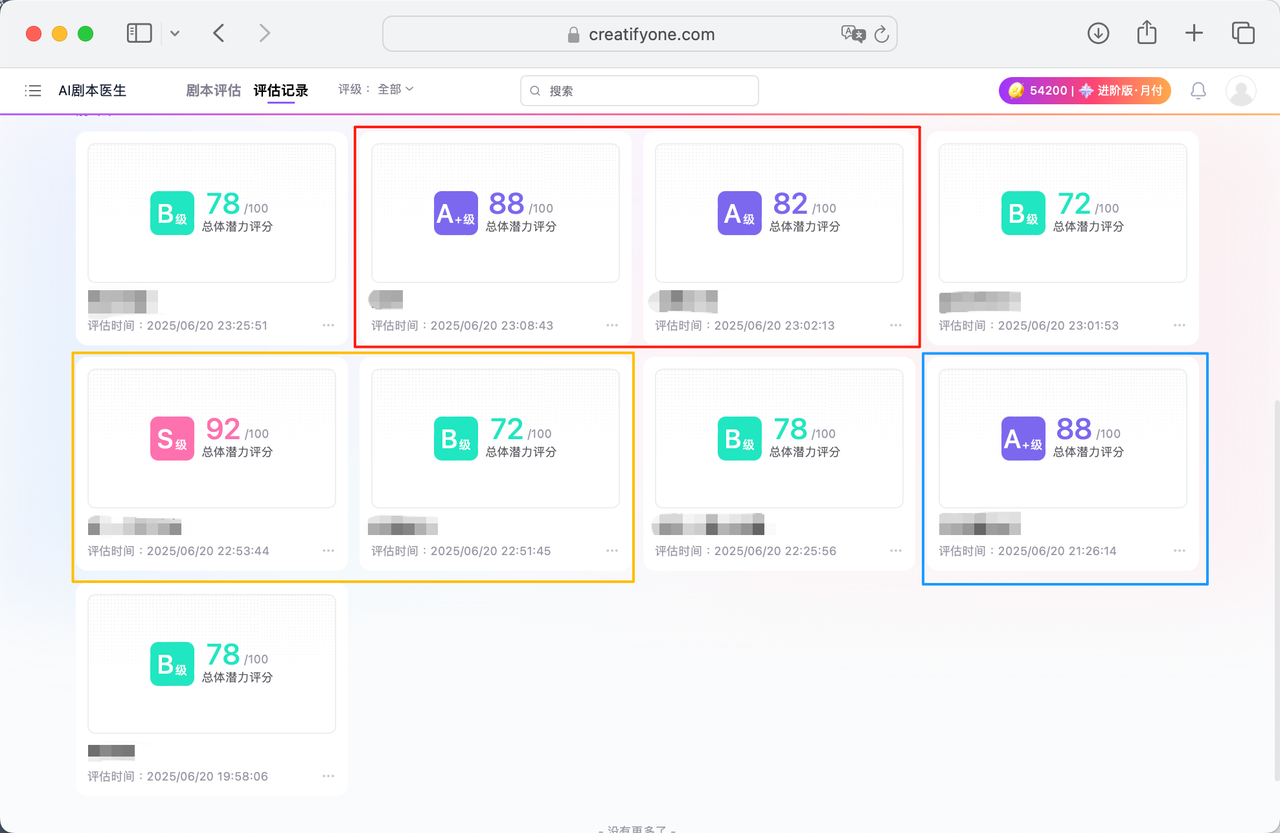Click the 54200 进阶版·月付 credits button
The width and height of the screenshot is (1280, 833).
(1084, 91)
